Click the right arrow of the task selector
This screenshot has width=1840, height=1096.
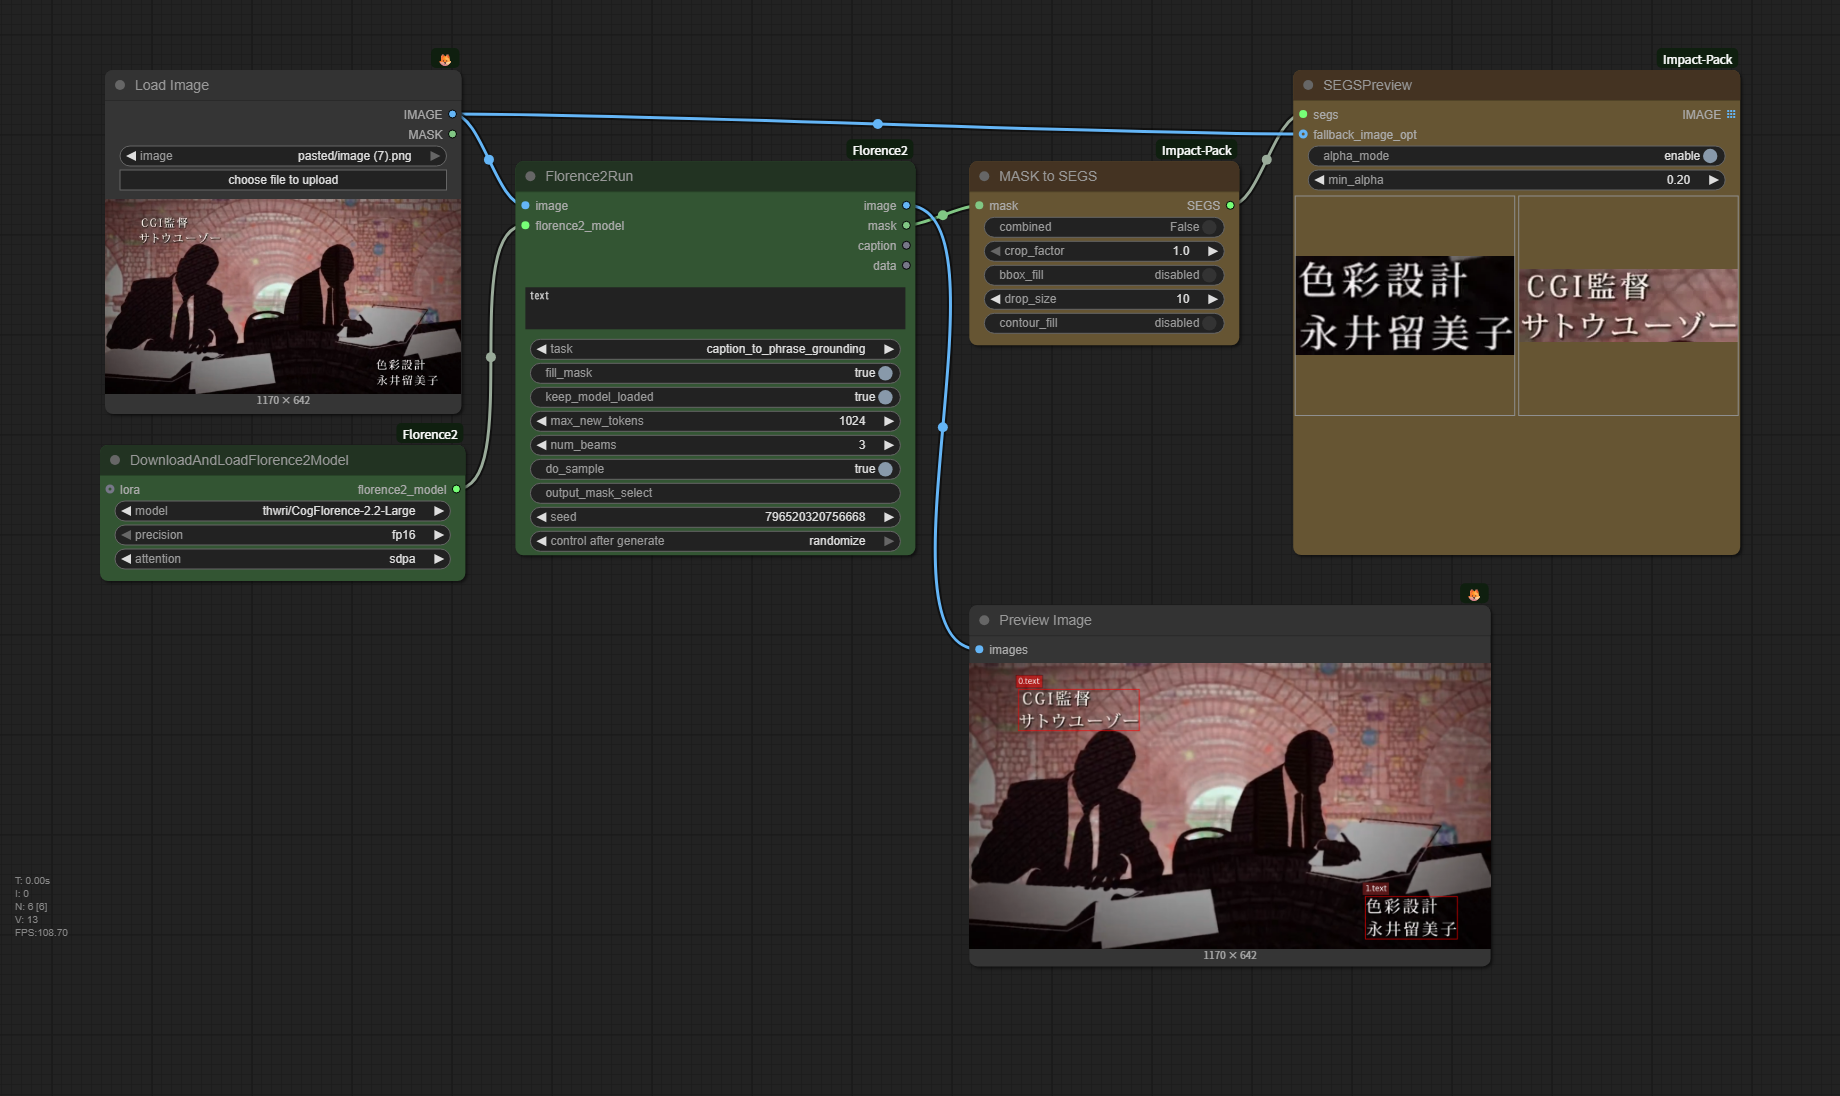coord(888,349)
